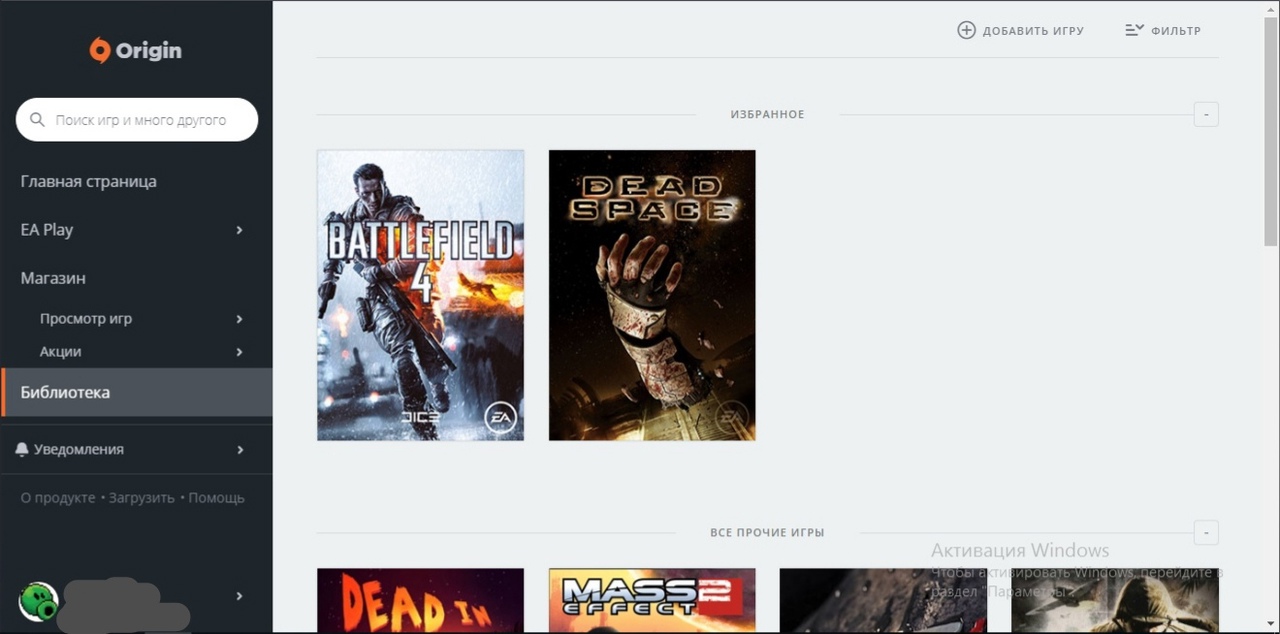Select Библиотека in the sidebar

pyautogui.click(x=136, y=392)
